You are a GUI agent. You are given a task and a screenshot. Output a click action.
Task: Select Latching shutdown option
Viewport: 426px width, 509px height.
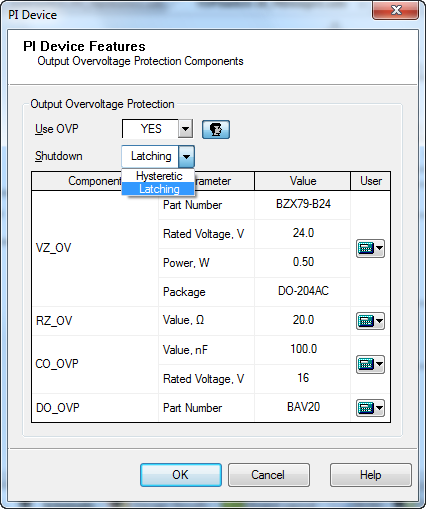click(158, 189)
